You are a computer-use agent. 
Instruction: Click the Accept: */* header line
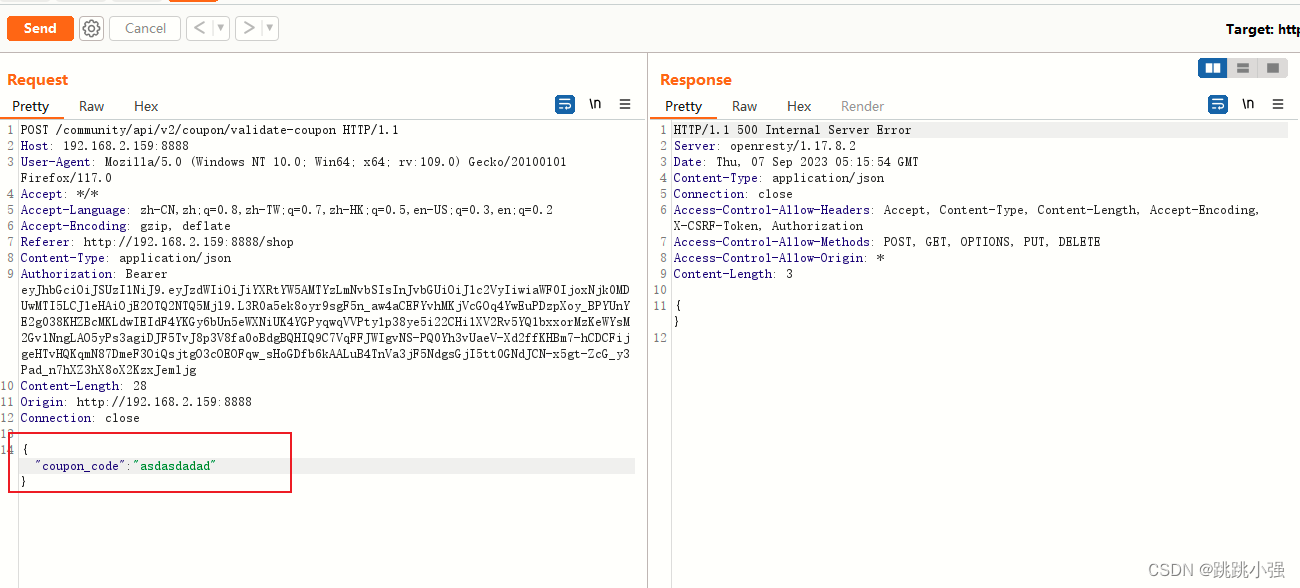click(x=59, y=194)
